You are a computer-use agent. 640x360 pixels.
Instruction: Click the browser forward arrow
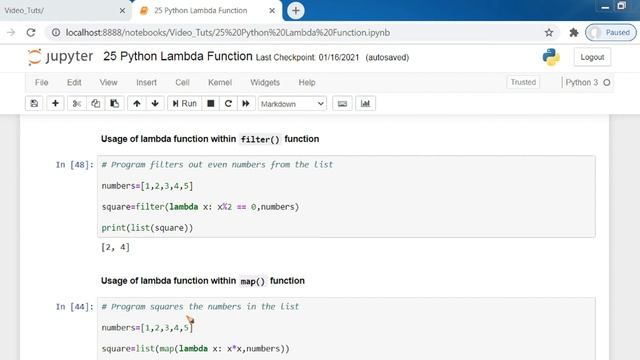tap(11, 33)
